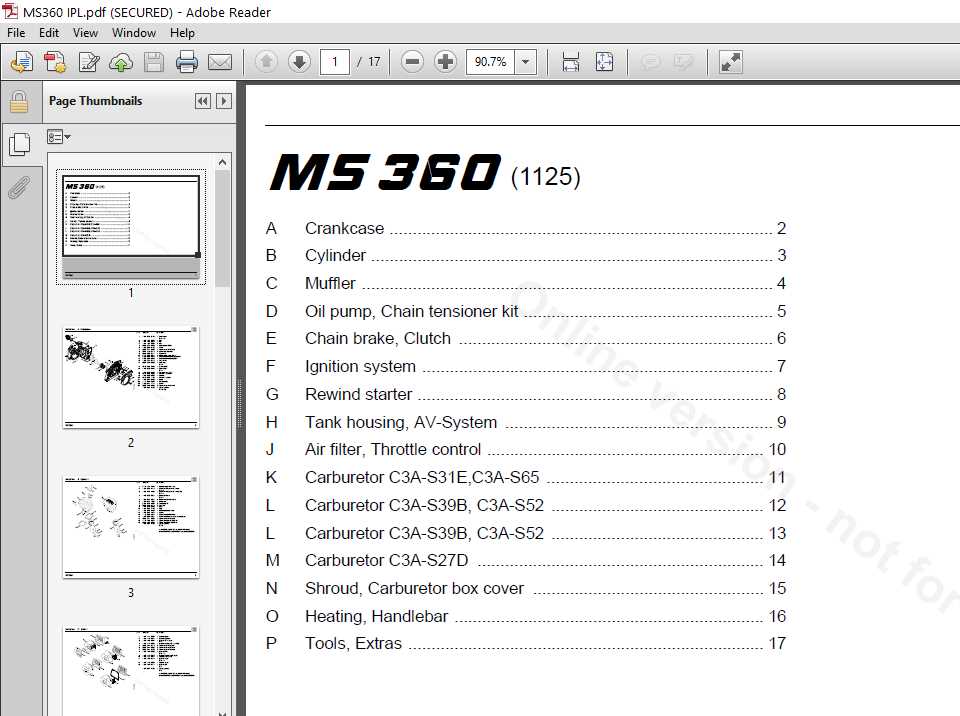The image size is (960, 716).
Task: Switch to read mode with the expand arrows icon
Action: pyautogui.click(x=730, y=62)
